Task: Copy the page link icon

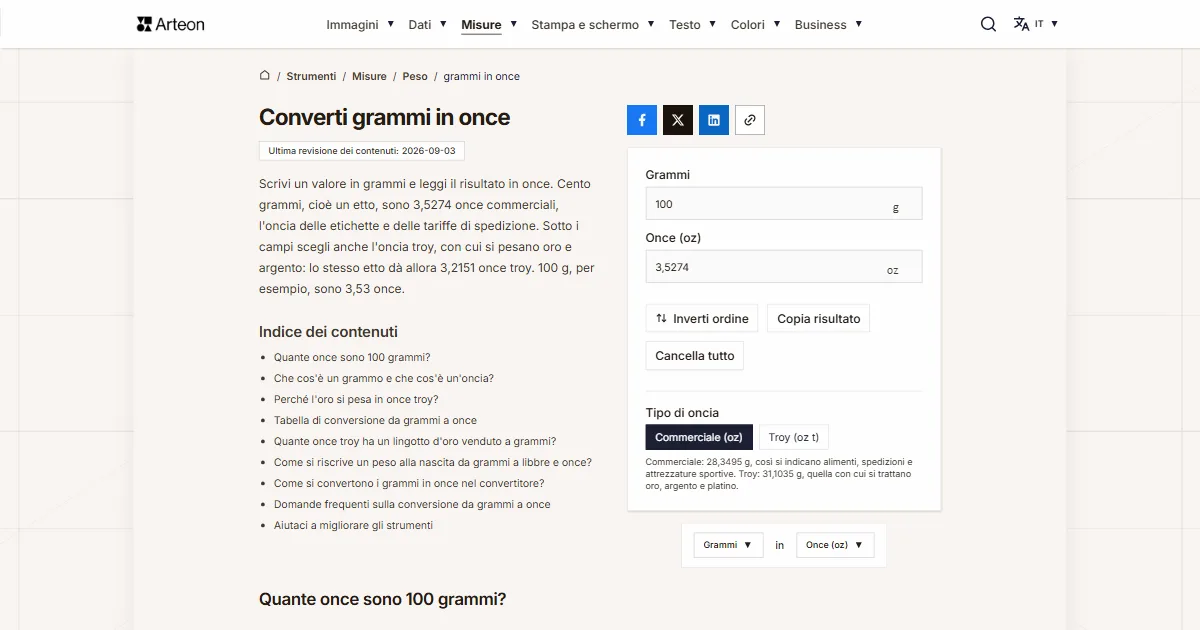Action: (x=750, y=120)
